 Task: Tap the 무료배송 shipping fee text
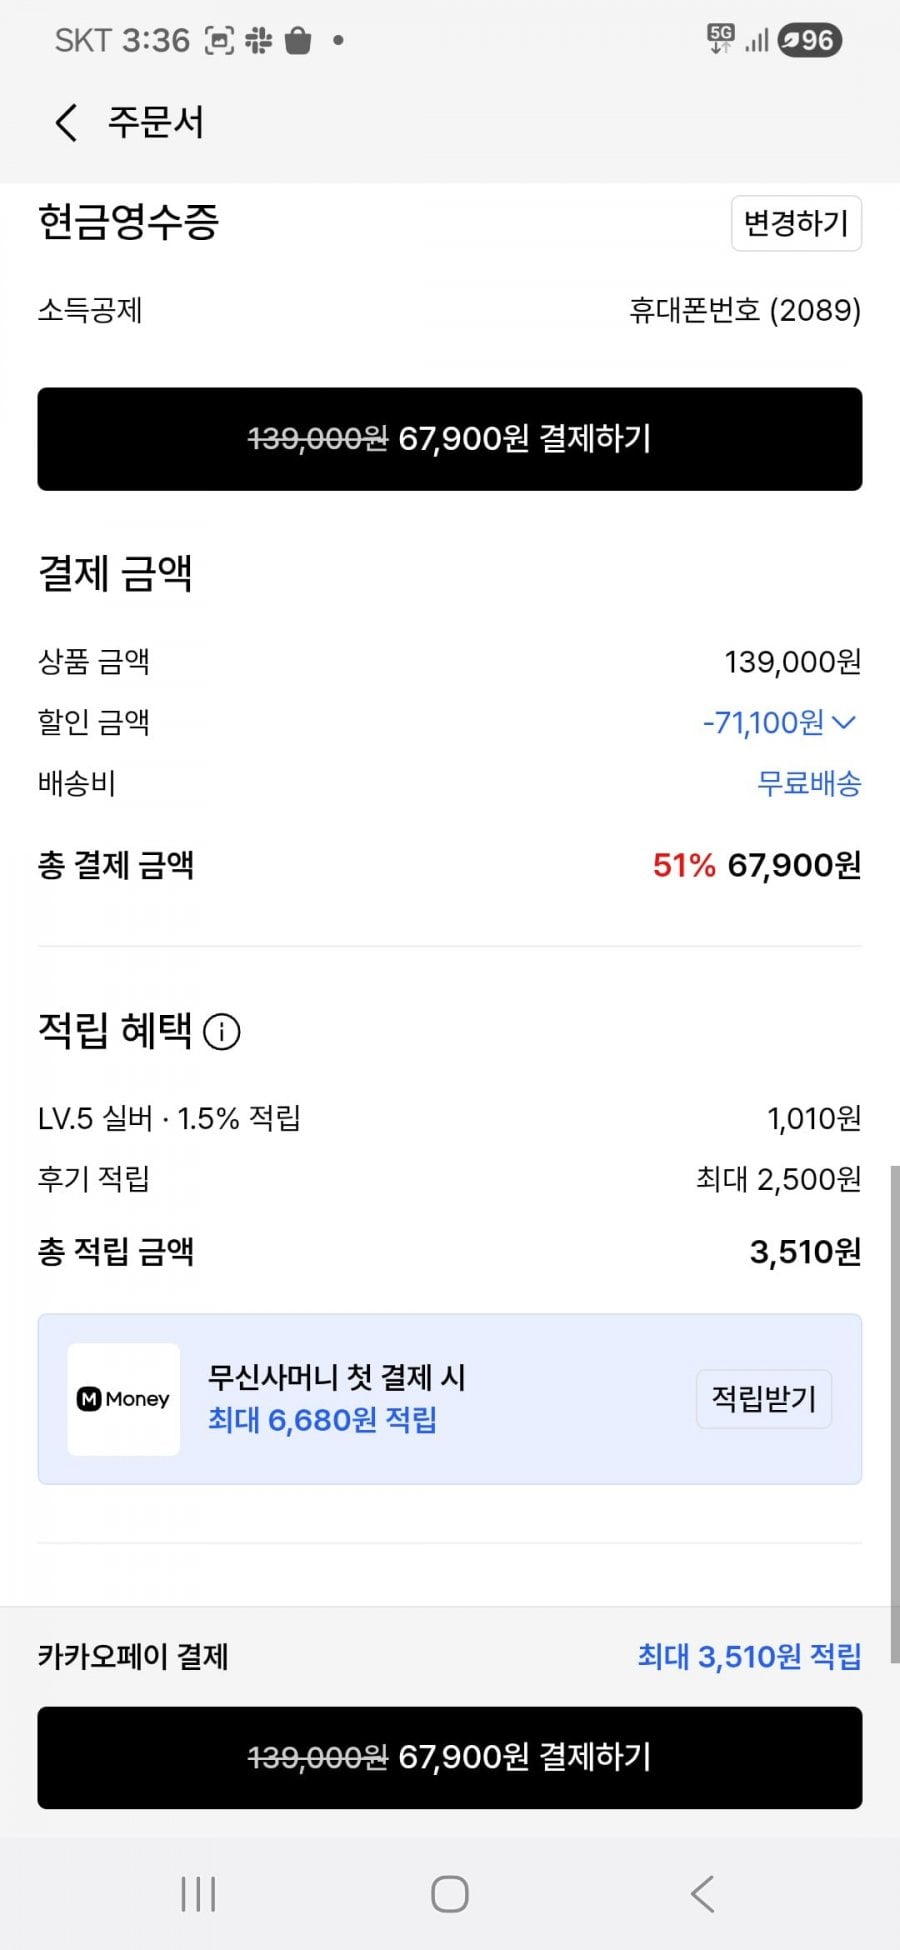(x=808, y=783)
